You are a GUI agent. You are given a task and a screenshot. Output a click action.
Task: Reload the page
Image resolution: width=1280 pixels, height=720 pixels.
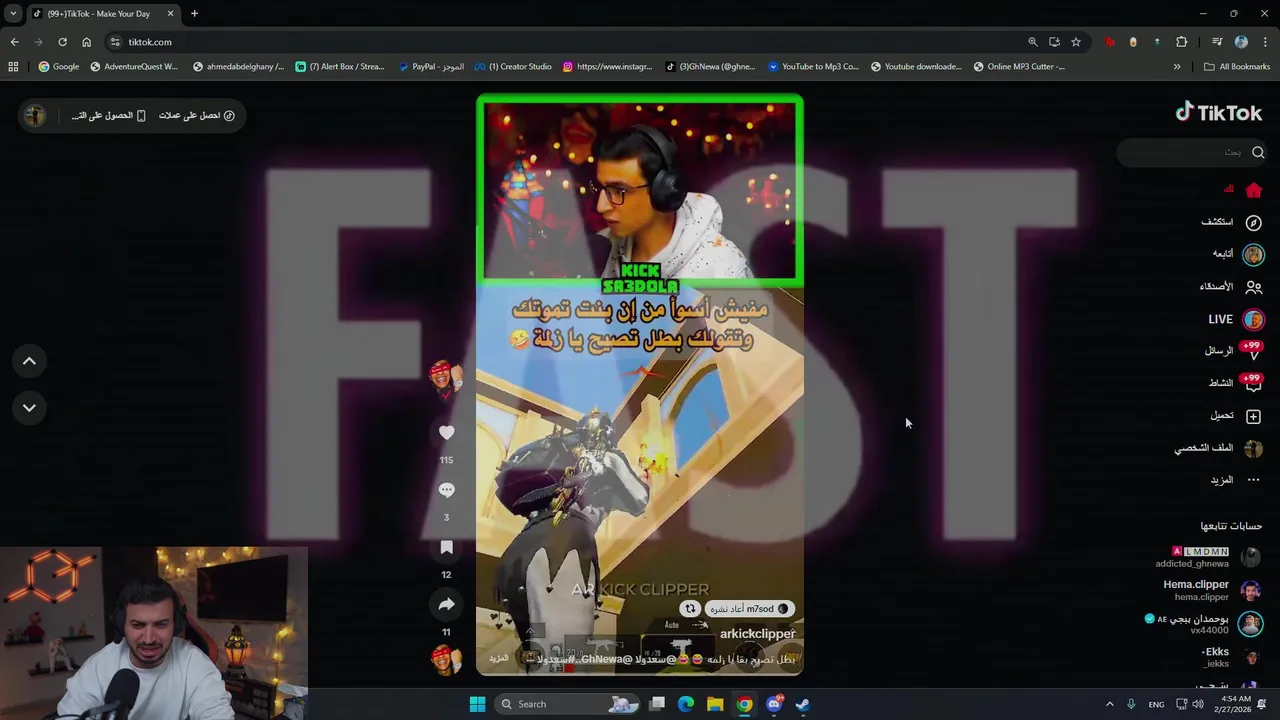[62, 42]
